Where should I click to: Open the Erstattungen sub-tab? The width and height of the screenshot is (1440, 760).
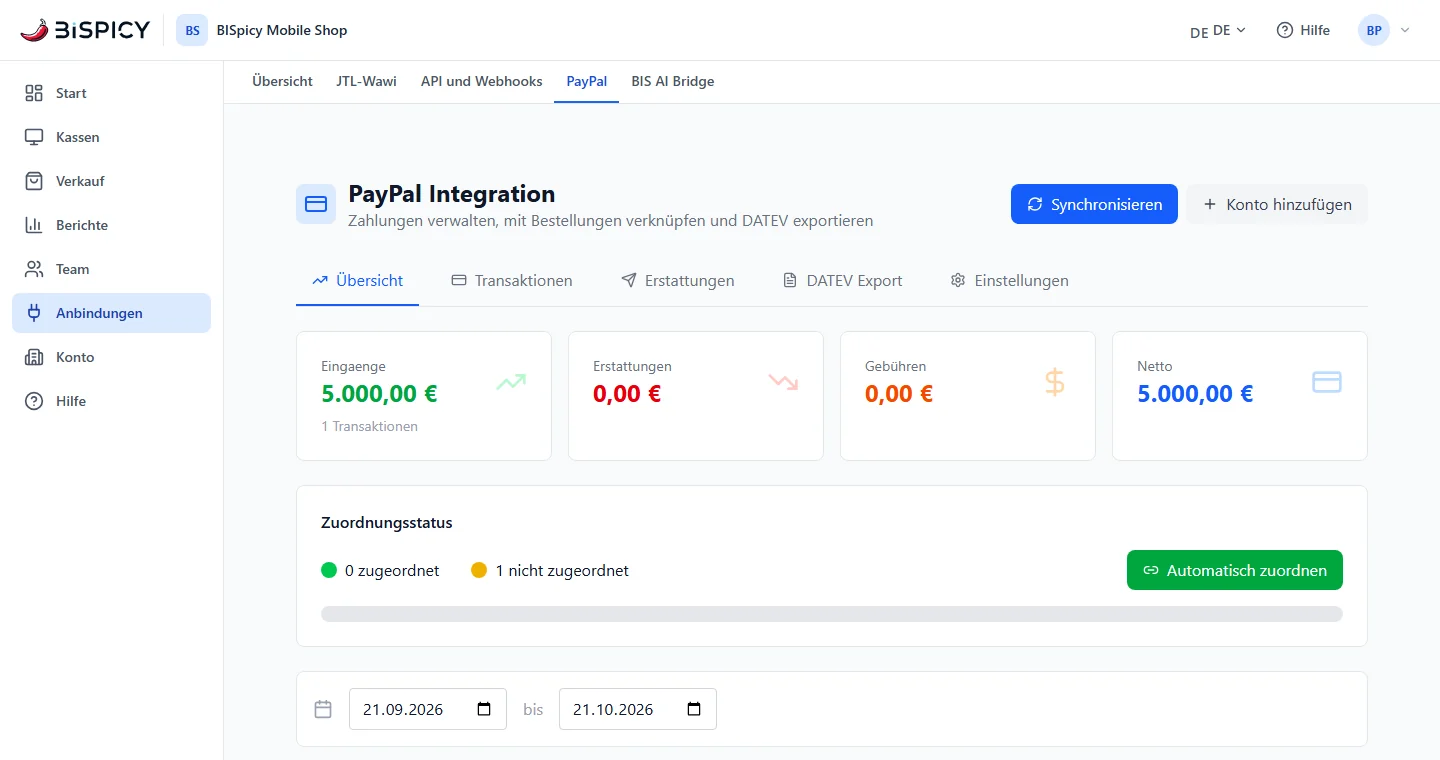[678, 281]
